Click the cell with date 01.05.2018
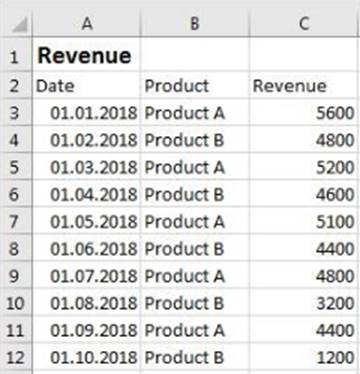The height and width of the screenshot is (374, 360). pyautogui.click(x=87, y=222)
